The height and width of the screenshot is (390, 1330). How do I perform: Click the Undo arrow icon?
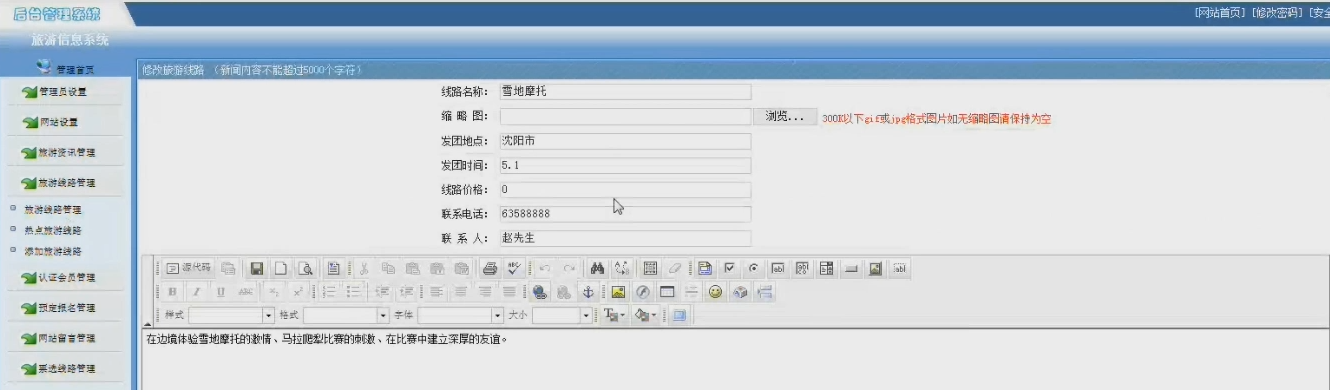point(545,268)
